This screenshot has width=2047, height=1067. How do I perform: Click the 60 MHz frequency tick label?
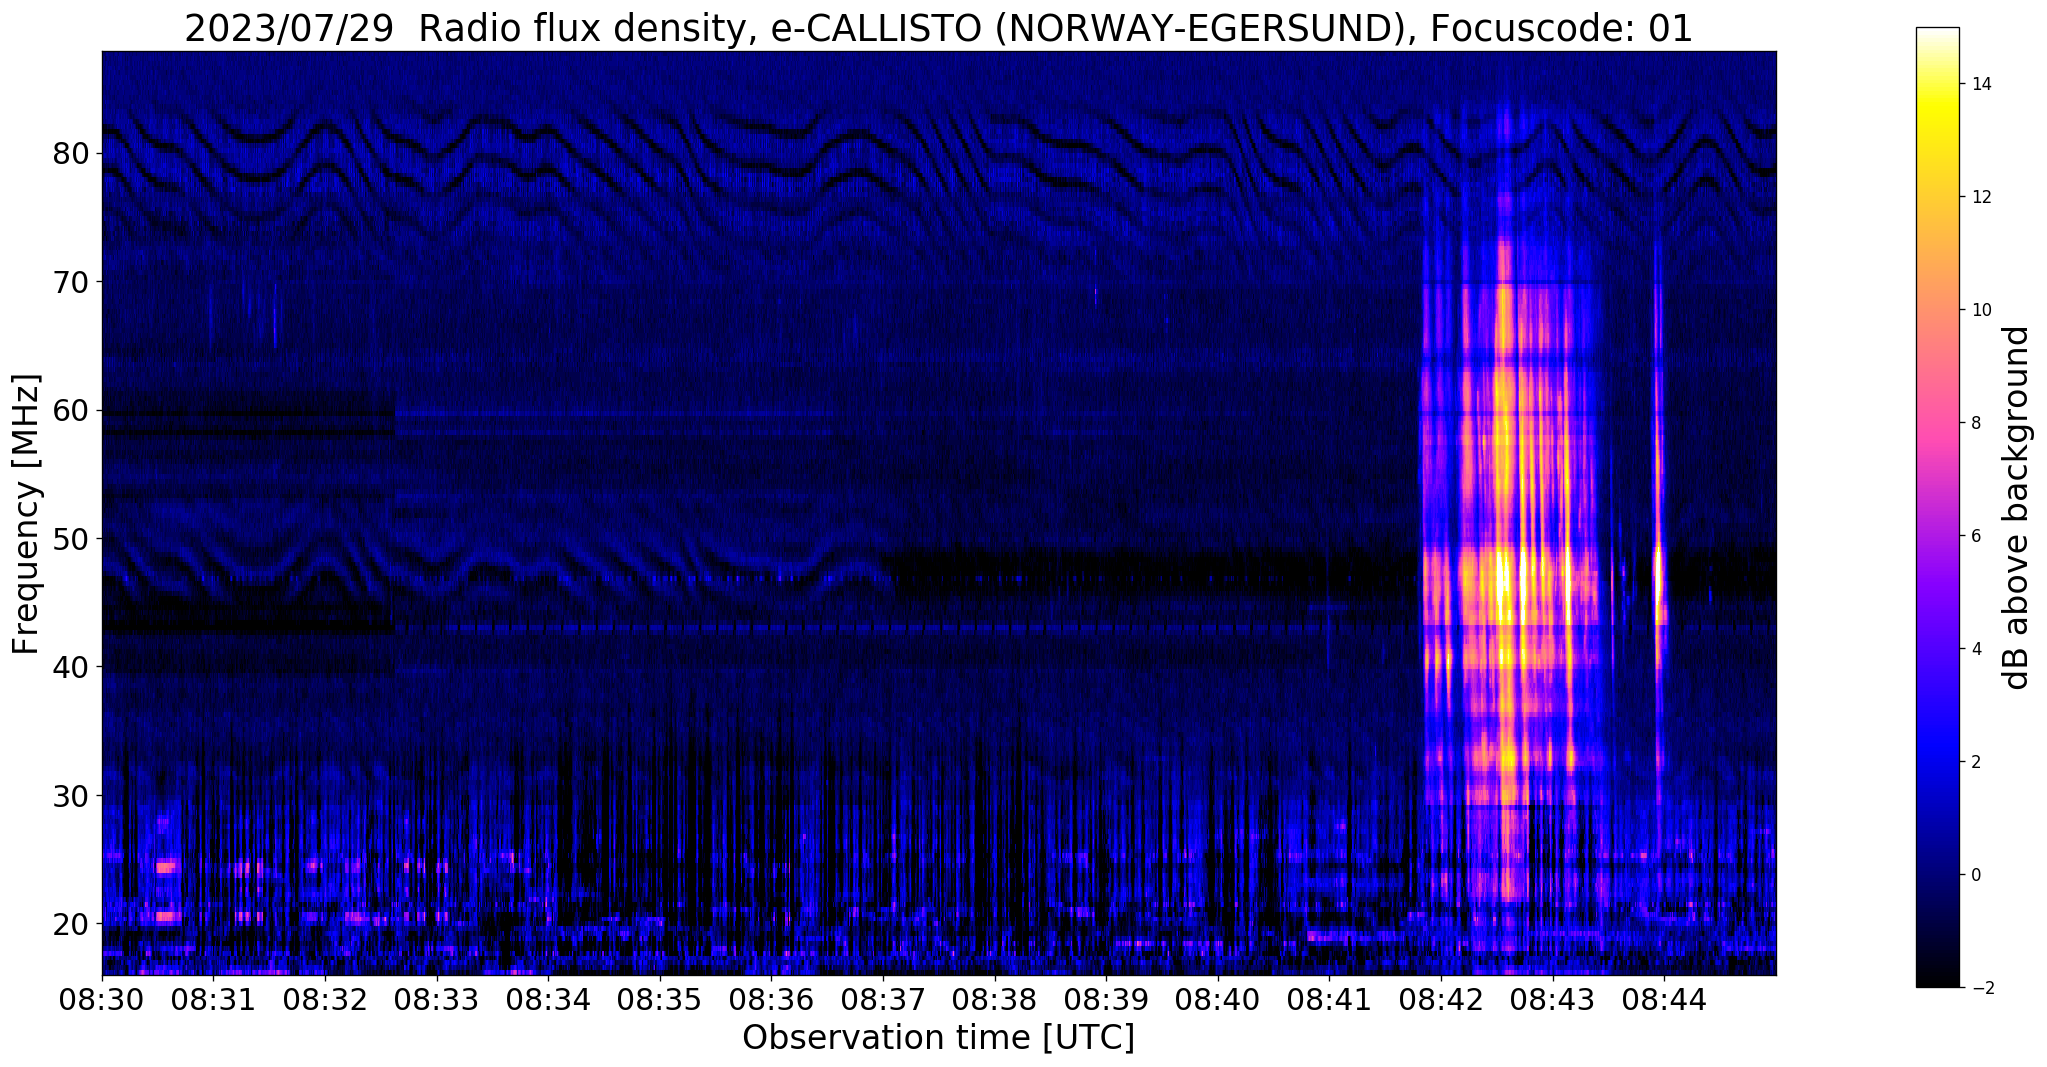72,410
